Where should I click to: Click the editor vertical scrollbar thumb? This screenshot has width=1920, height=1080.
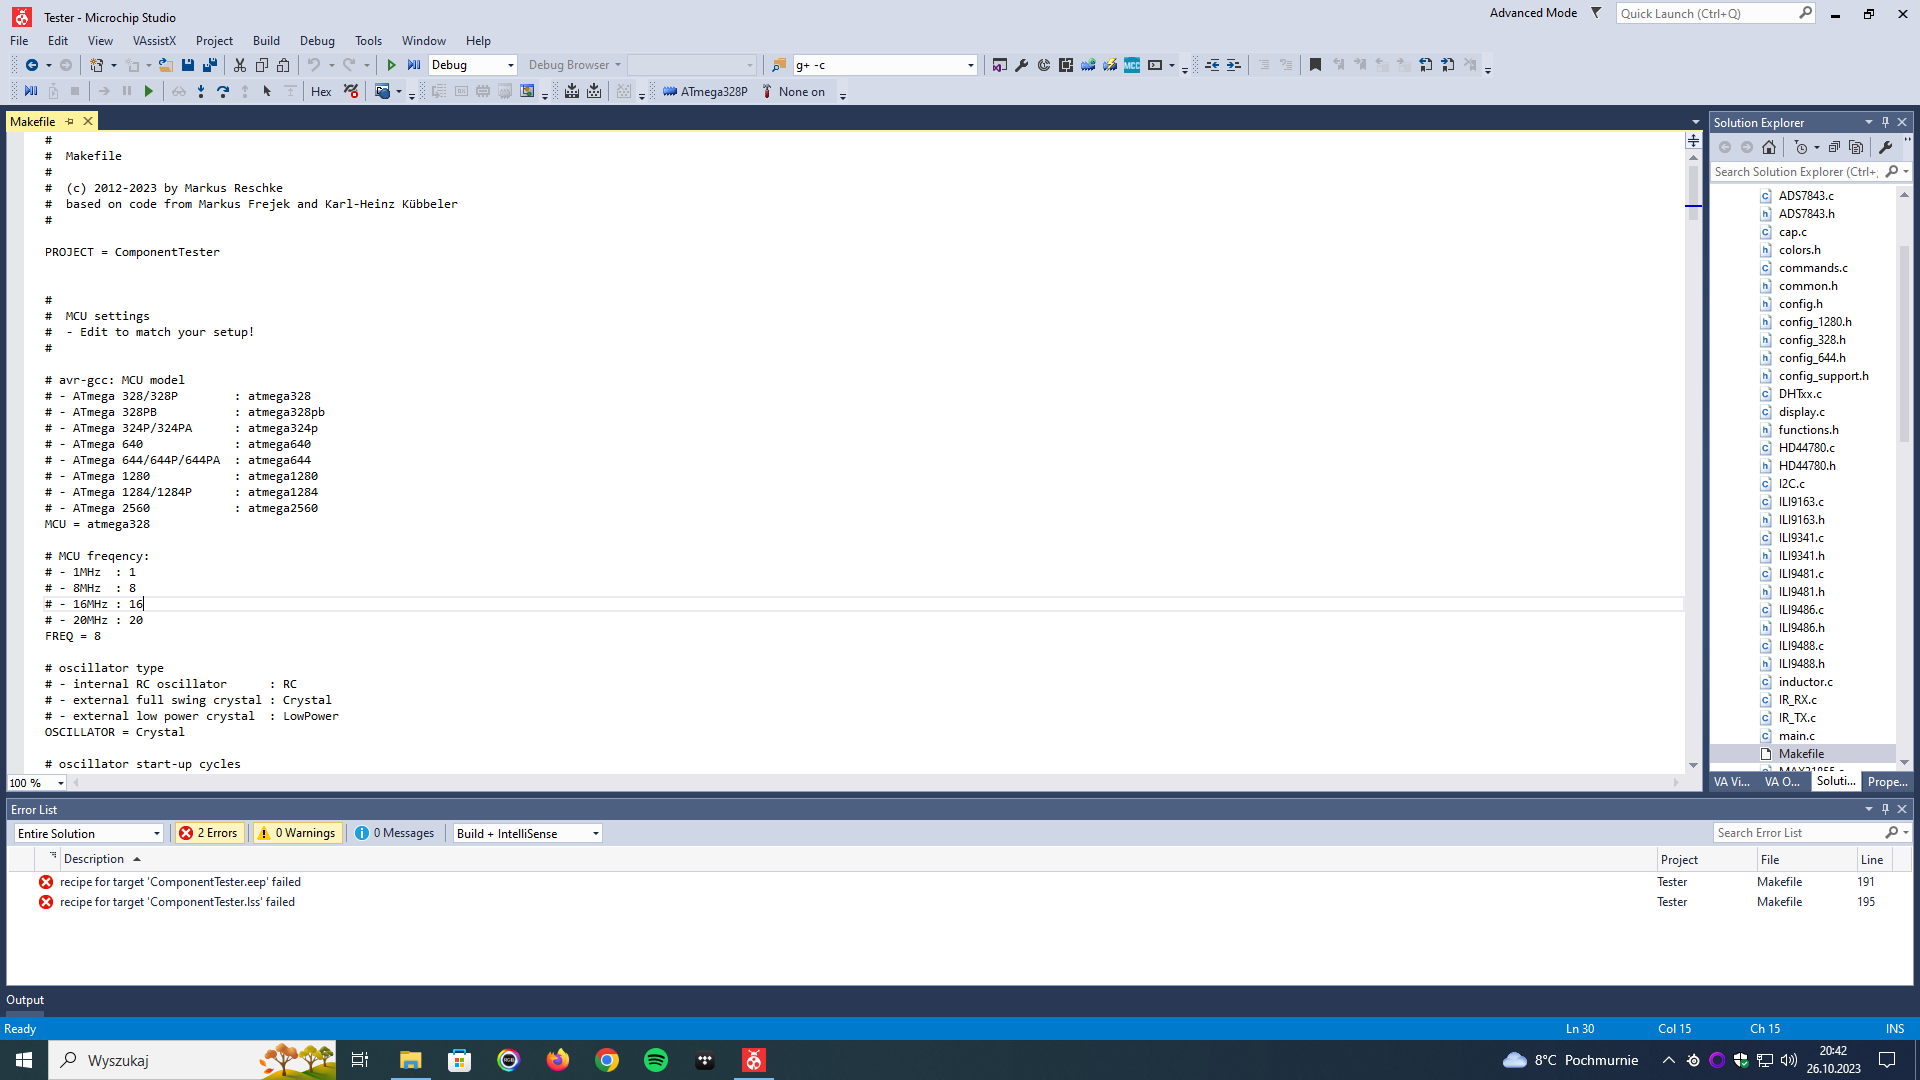[1693, 186]
